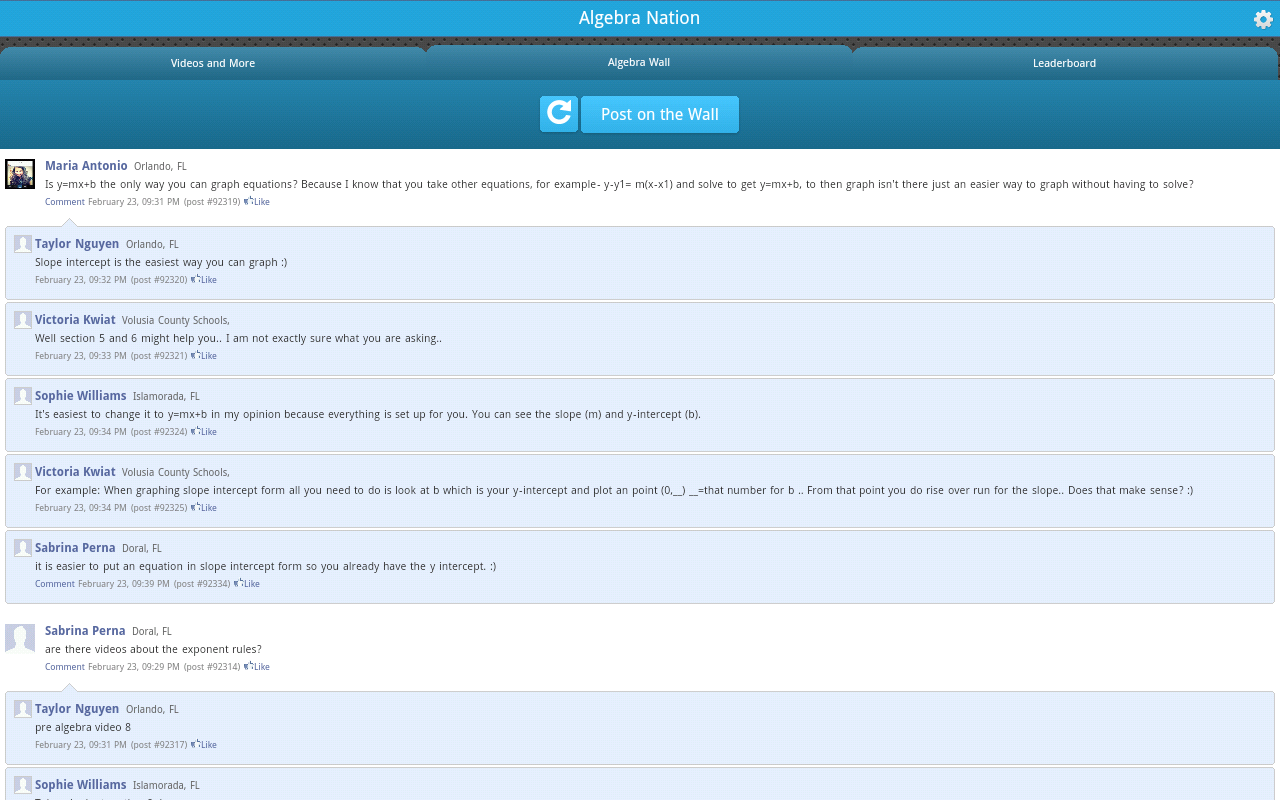1280x800 pixels.
Task: Open Maria Antonio's profile picture
Action: [20, 174]
